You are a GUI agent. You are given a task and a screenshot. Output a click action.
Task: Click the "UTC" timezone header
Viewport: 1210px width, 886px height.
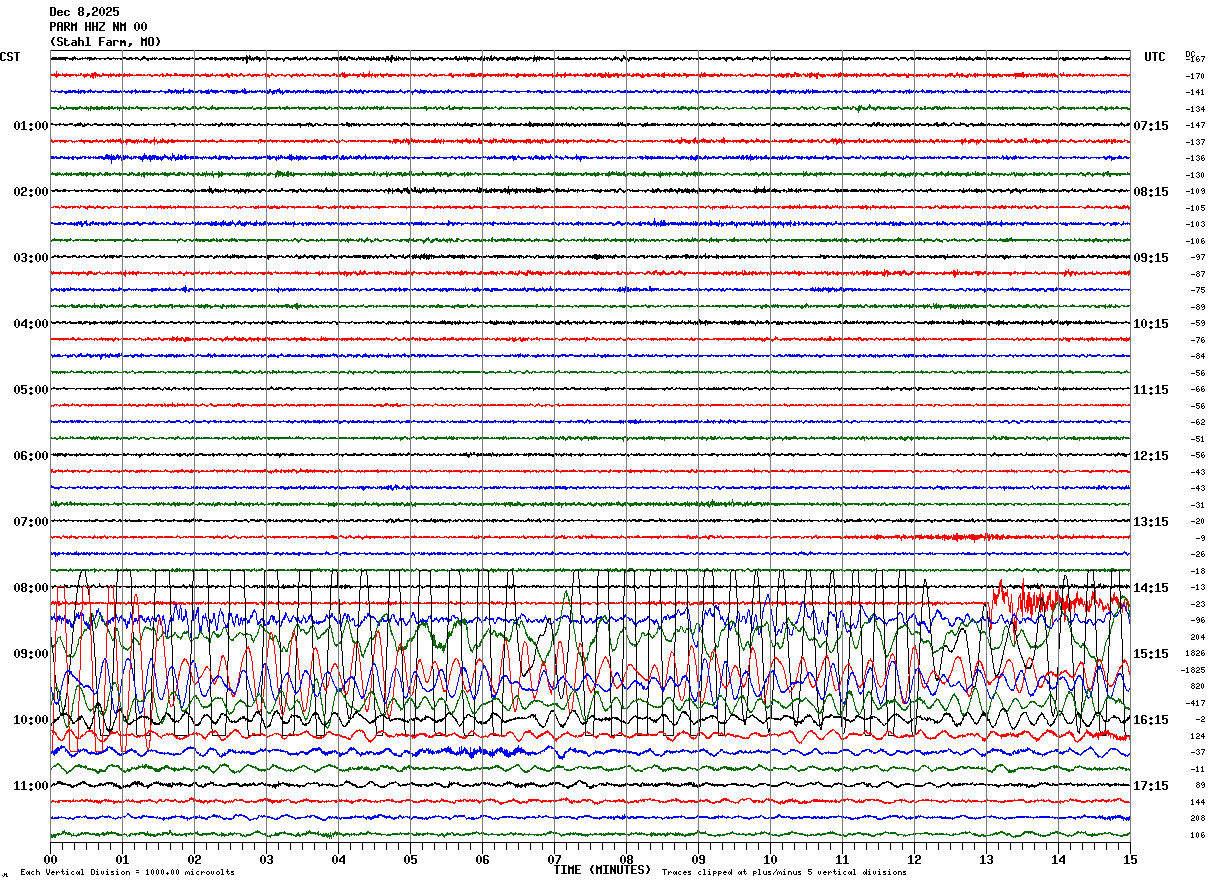[1155, 57]
